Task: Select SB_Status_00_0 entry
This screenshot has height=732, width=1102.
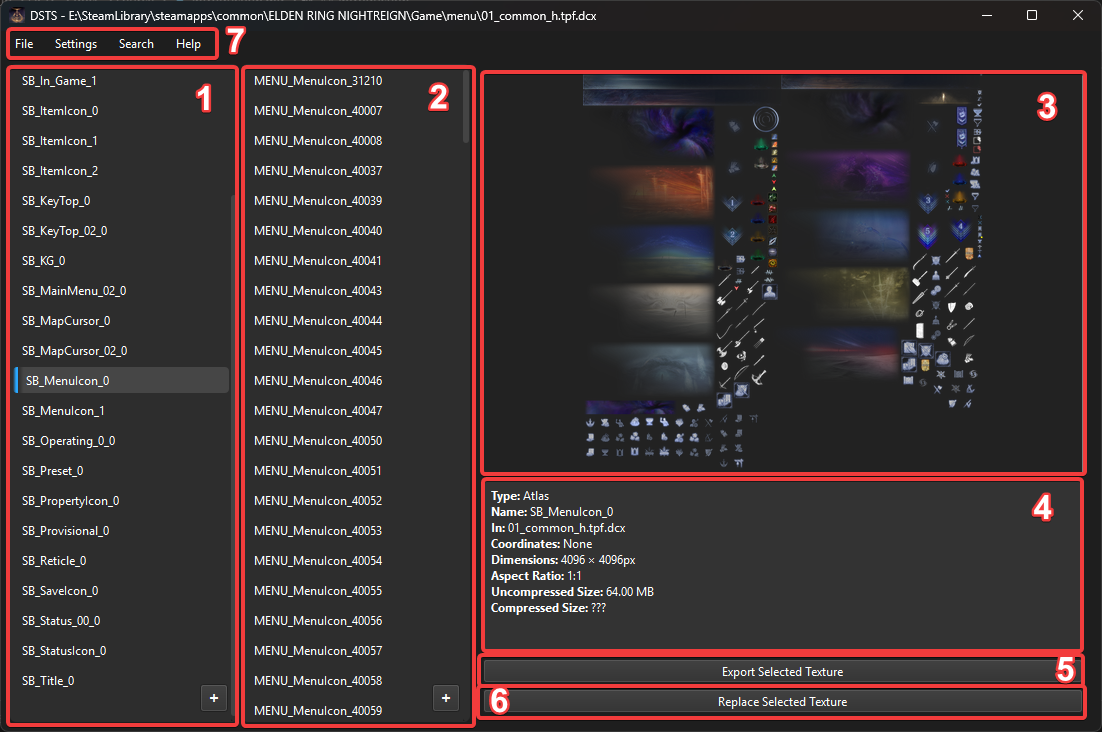Action: coord(122,620)
